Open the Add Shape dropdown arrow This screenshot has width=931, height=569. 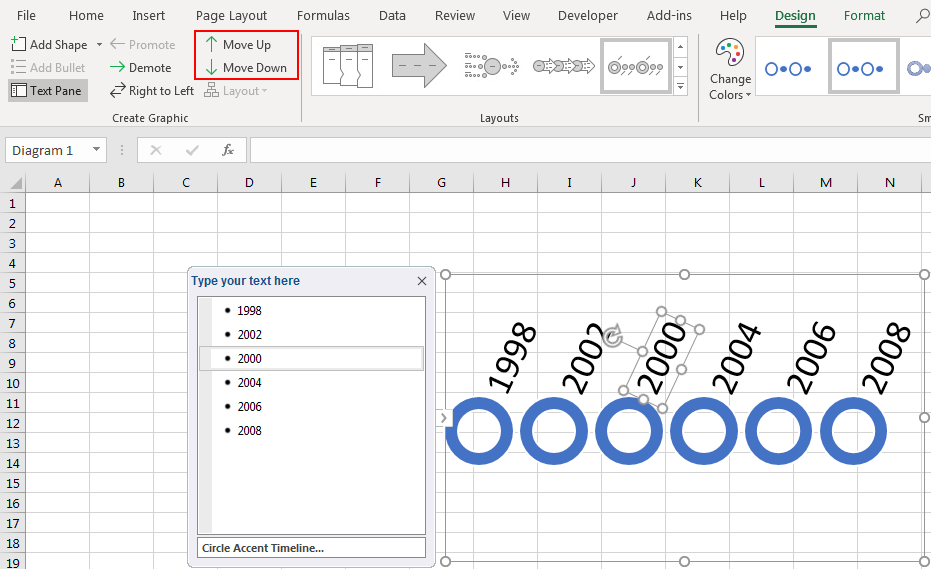[x=99, y=45]
